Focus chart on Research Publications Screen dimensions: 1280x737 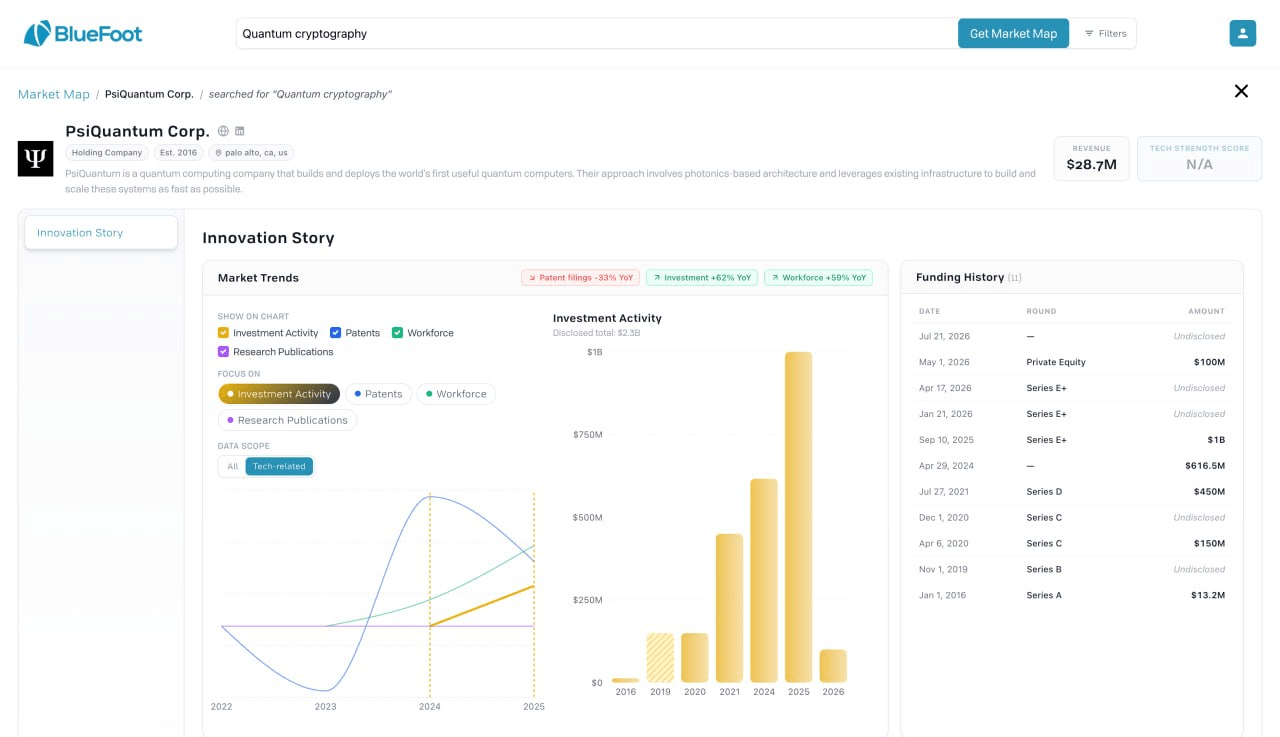coord(287,420)
